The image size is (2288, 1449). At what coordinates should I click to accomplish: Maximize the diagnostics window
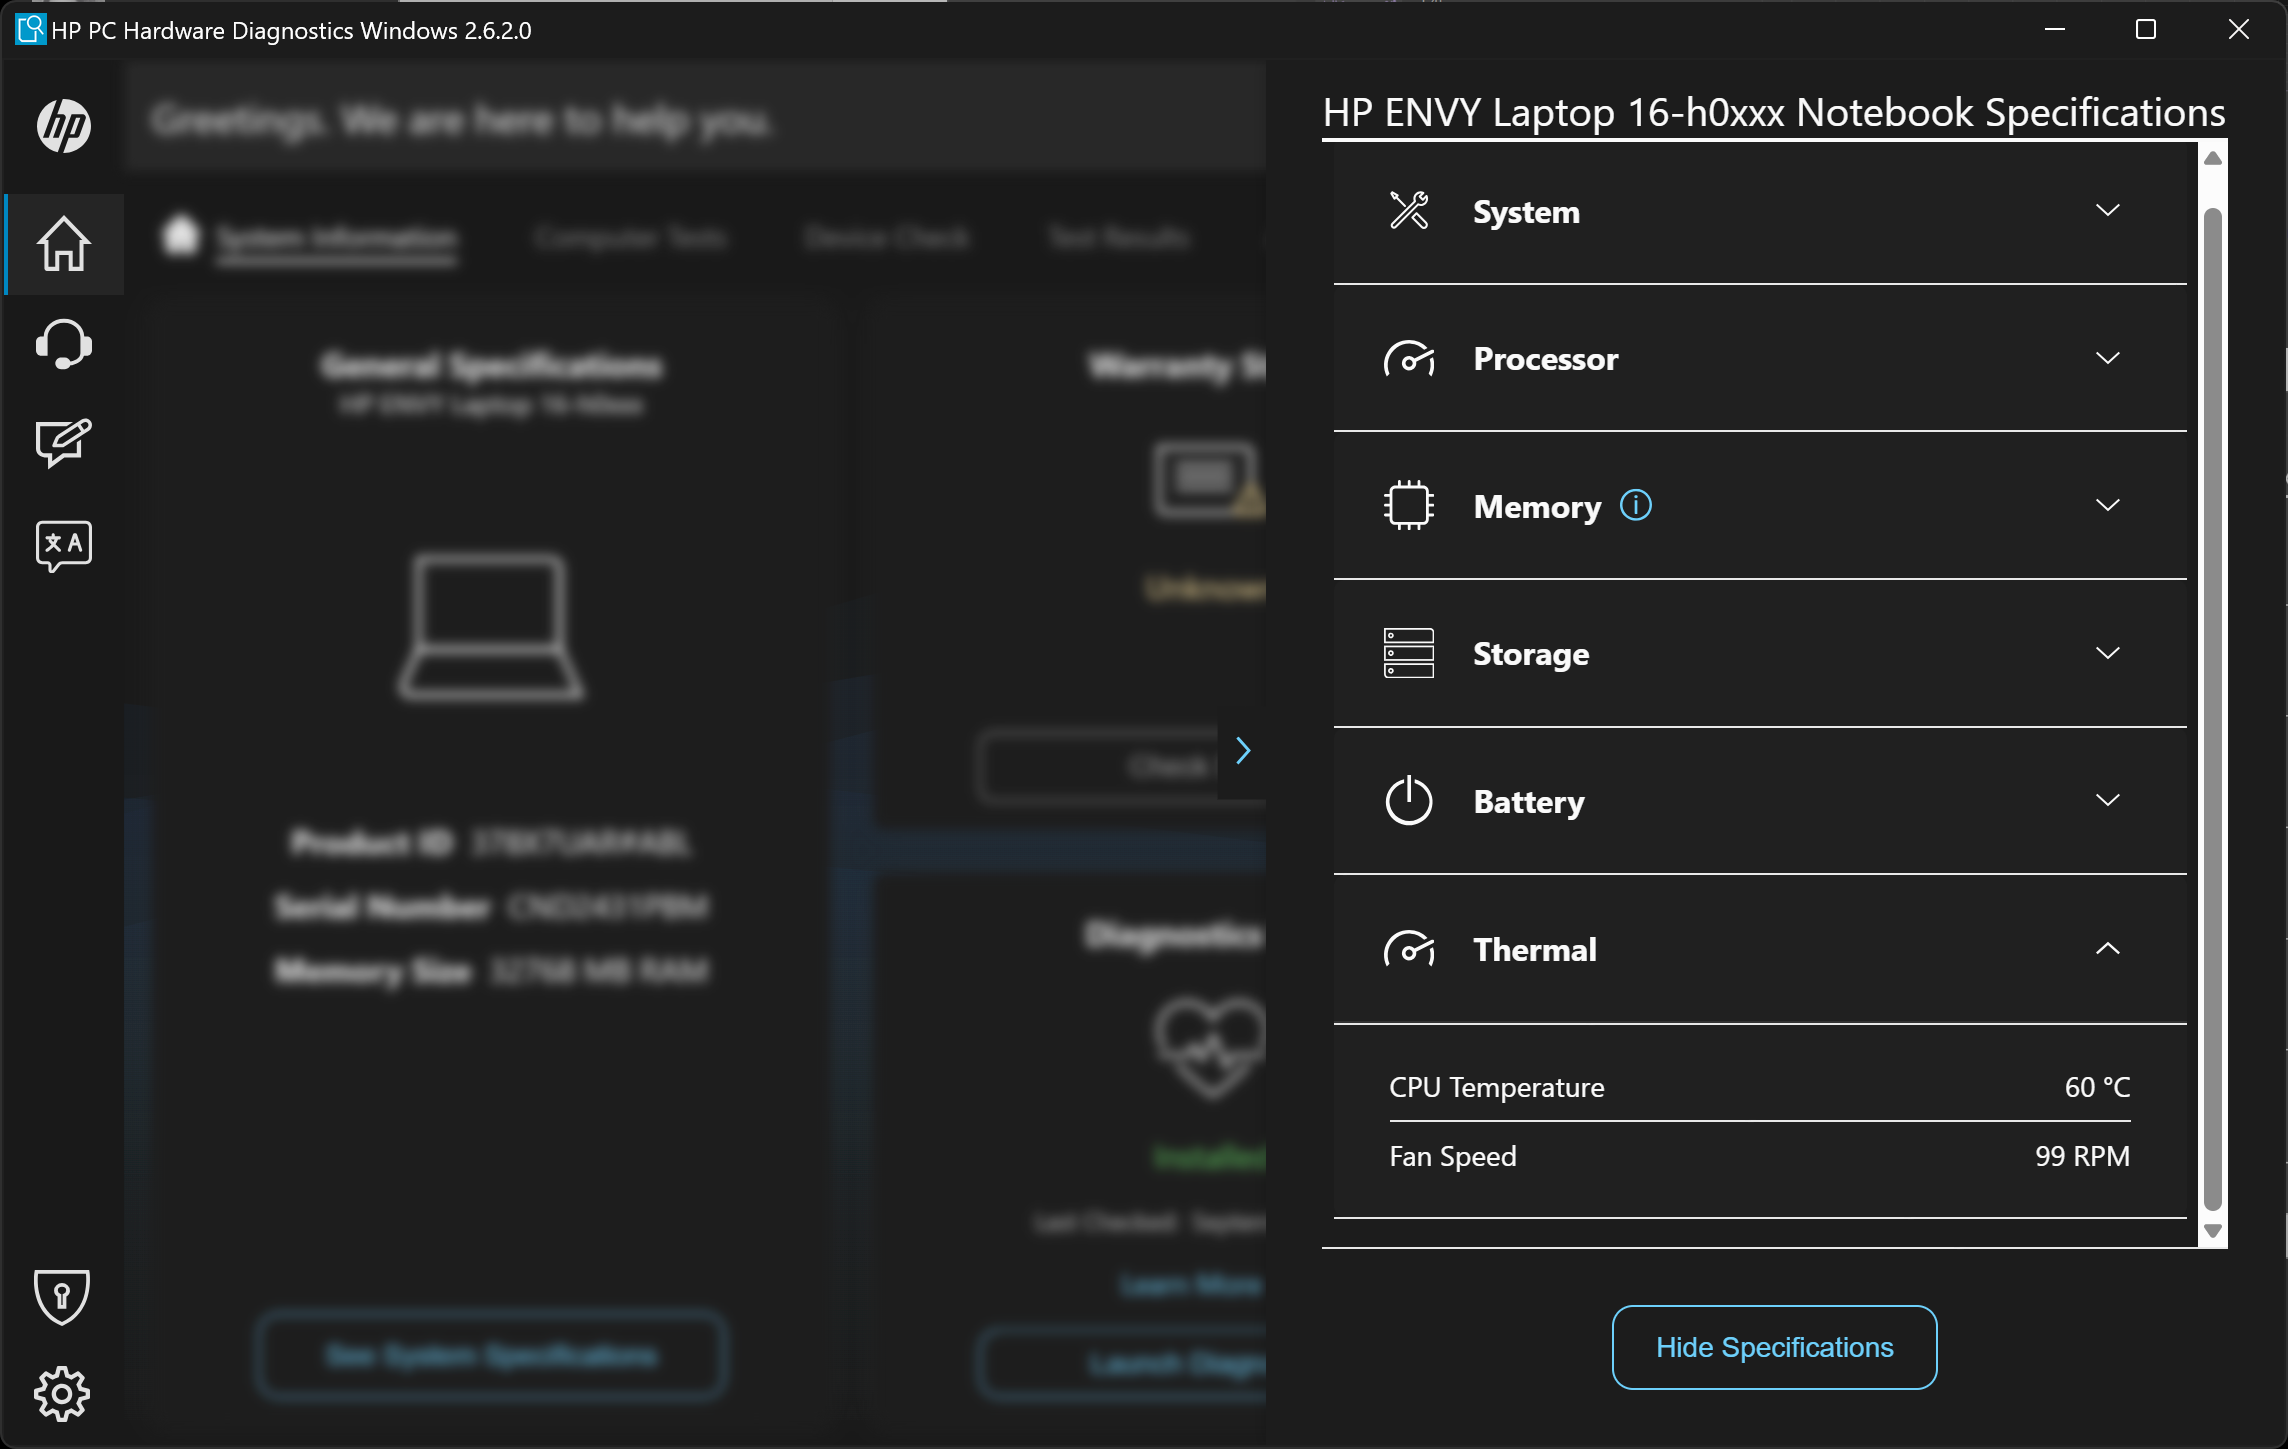click(2146, 29)
